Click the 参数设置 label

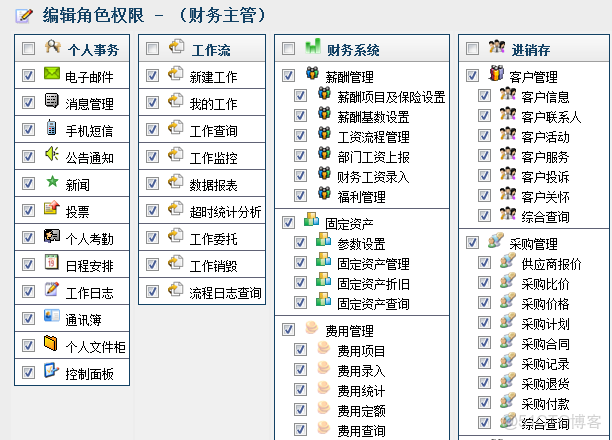(362, 244)
